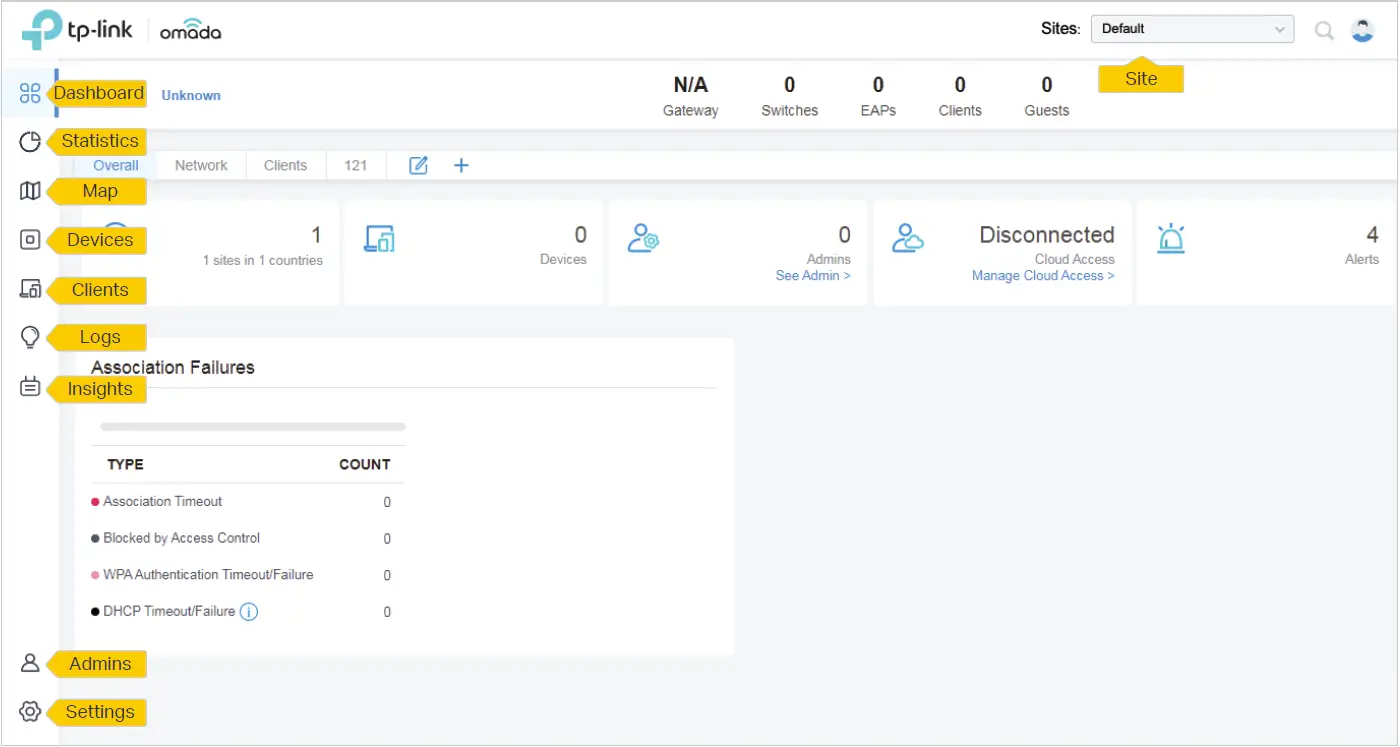Image resolution: width=1400 pixels, height=747 pixels.
Task: Click the Guests count in the header
Action: click(x=1047, y=96)
